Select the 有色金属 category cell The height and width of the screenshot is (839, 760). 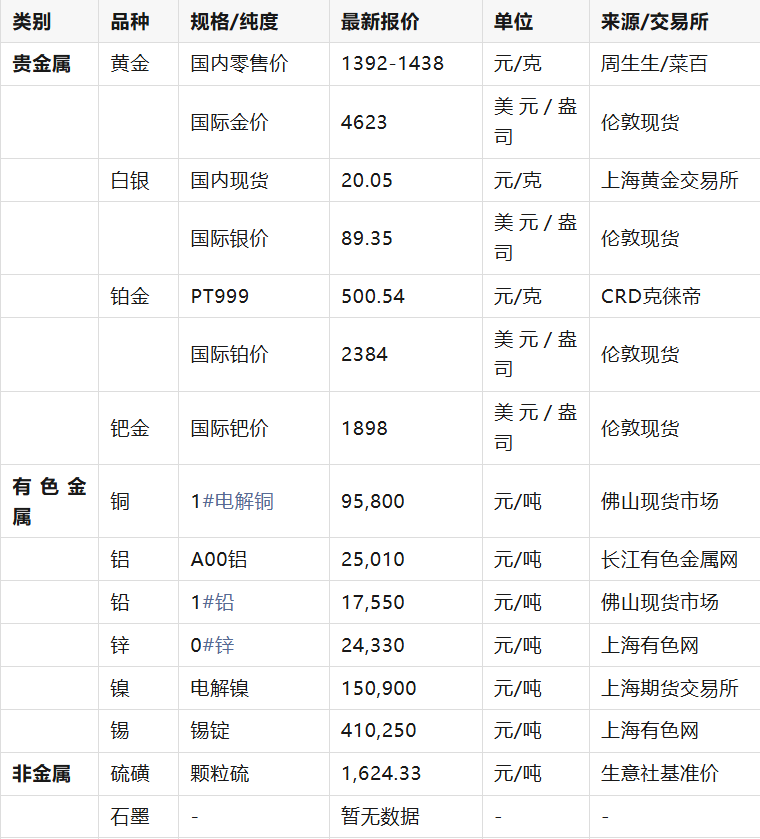click(x=49, y=501)
